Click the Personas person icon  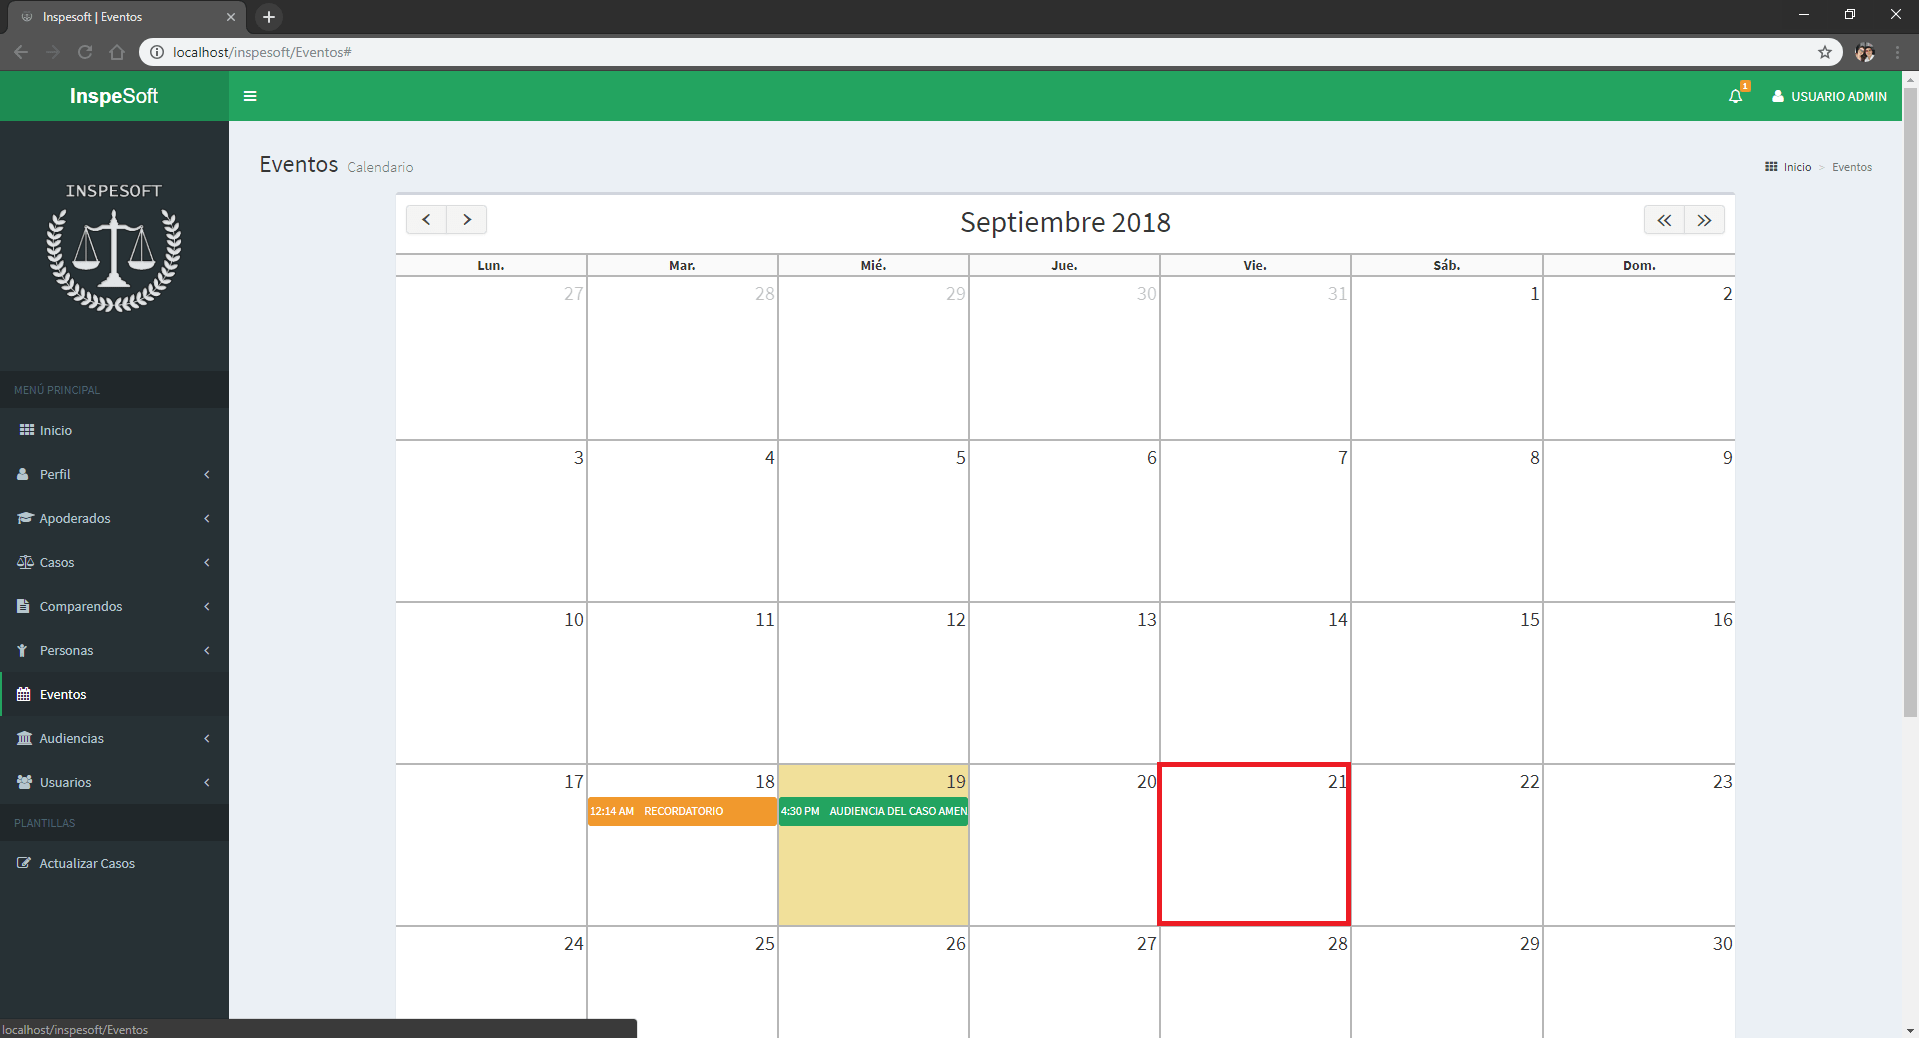point(22,650)
